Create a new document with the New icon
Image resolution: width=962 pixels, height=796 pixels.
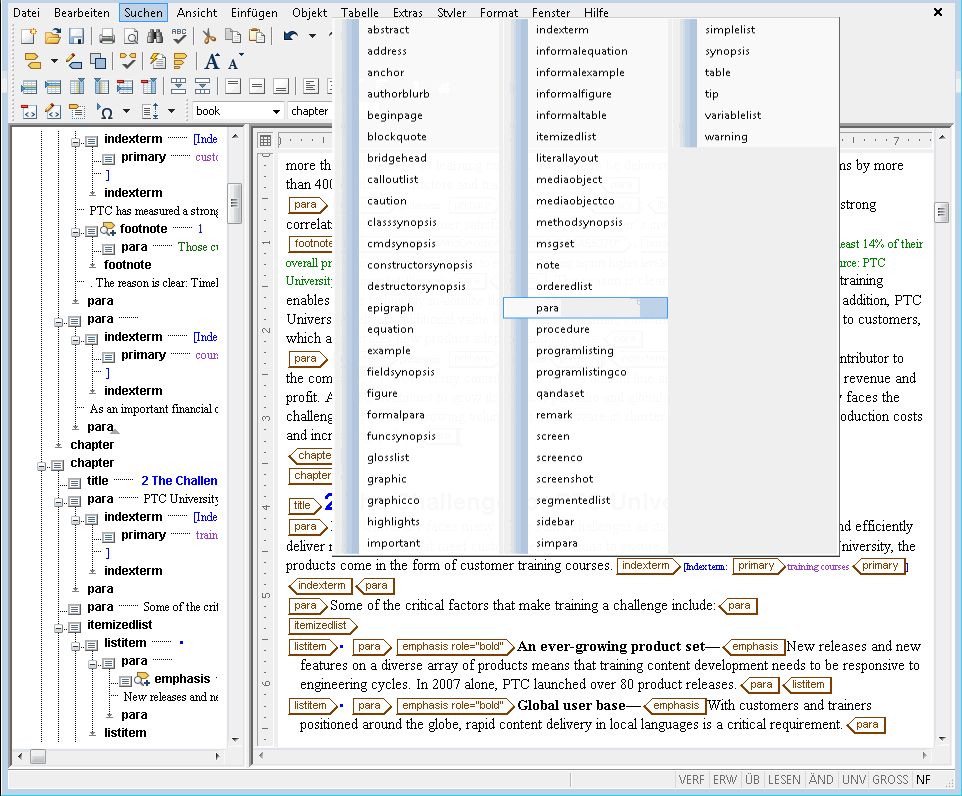pos(29,36)
